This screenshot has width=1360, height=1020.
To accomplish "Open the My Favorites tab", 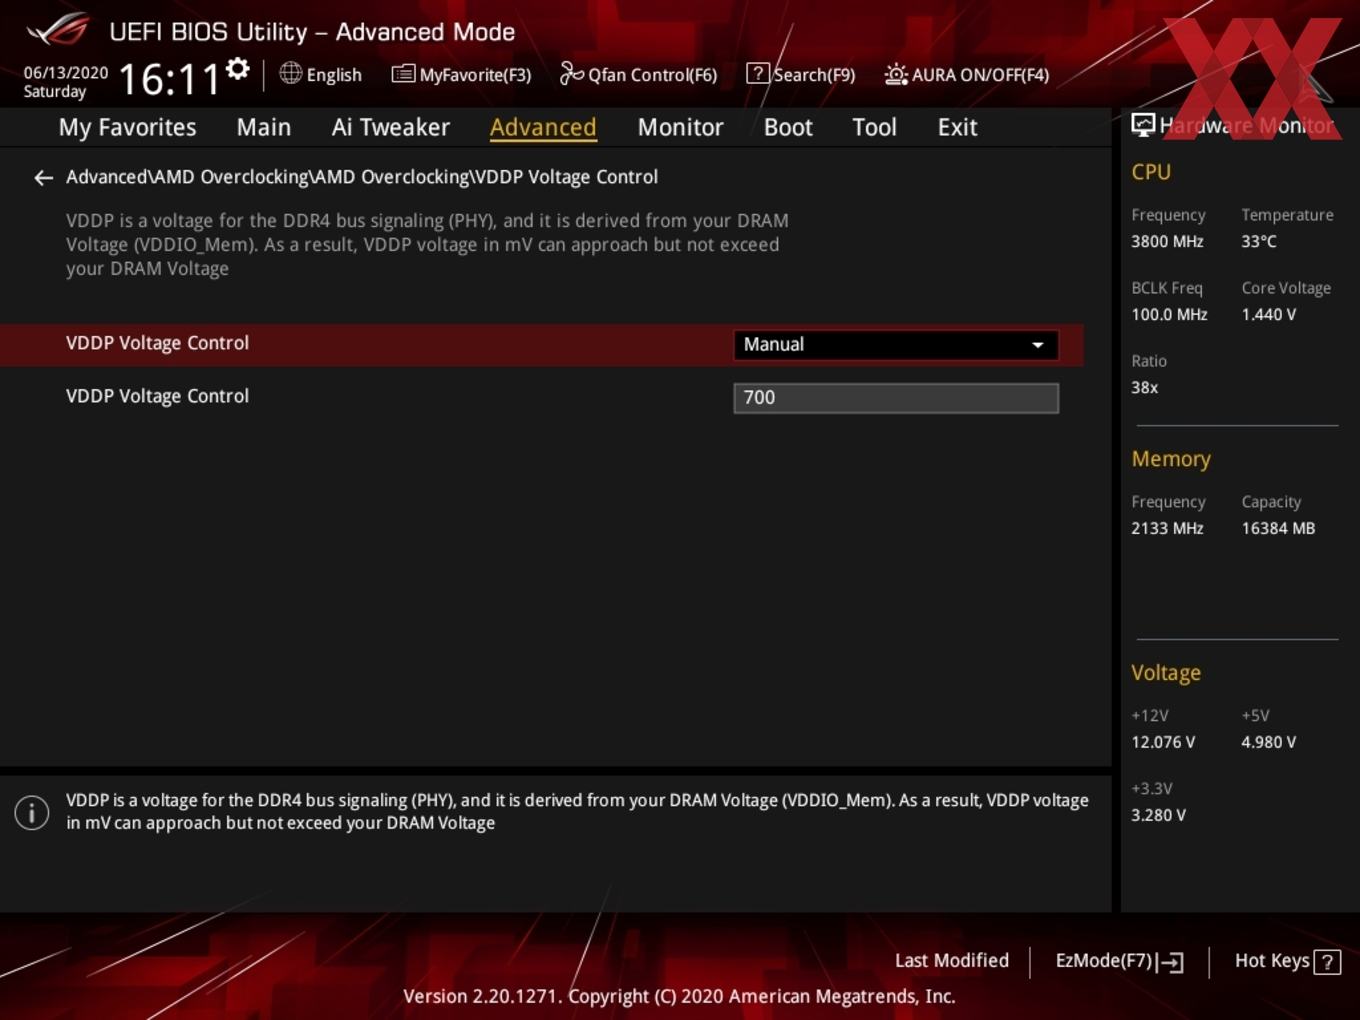I will point(127,128).
